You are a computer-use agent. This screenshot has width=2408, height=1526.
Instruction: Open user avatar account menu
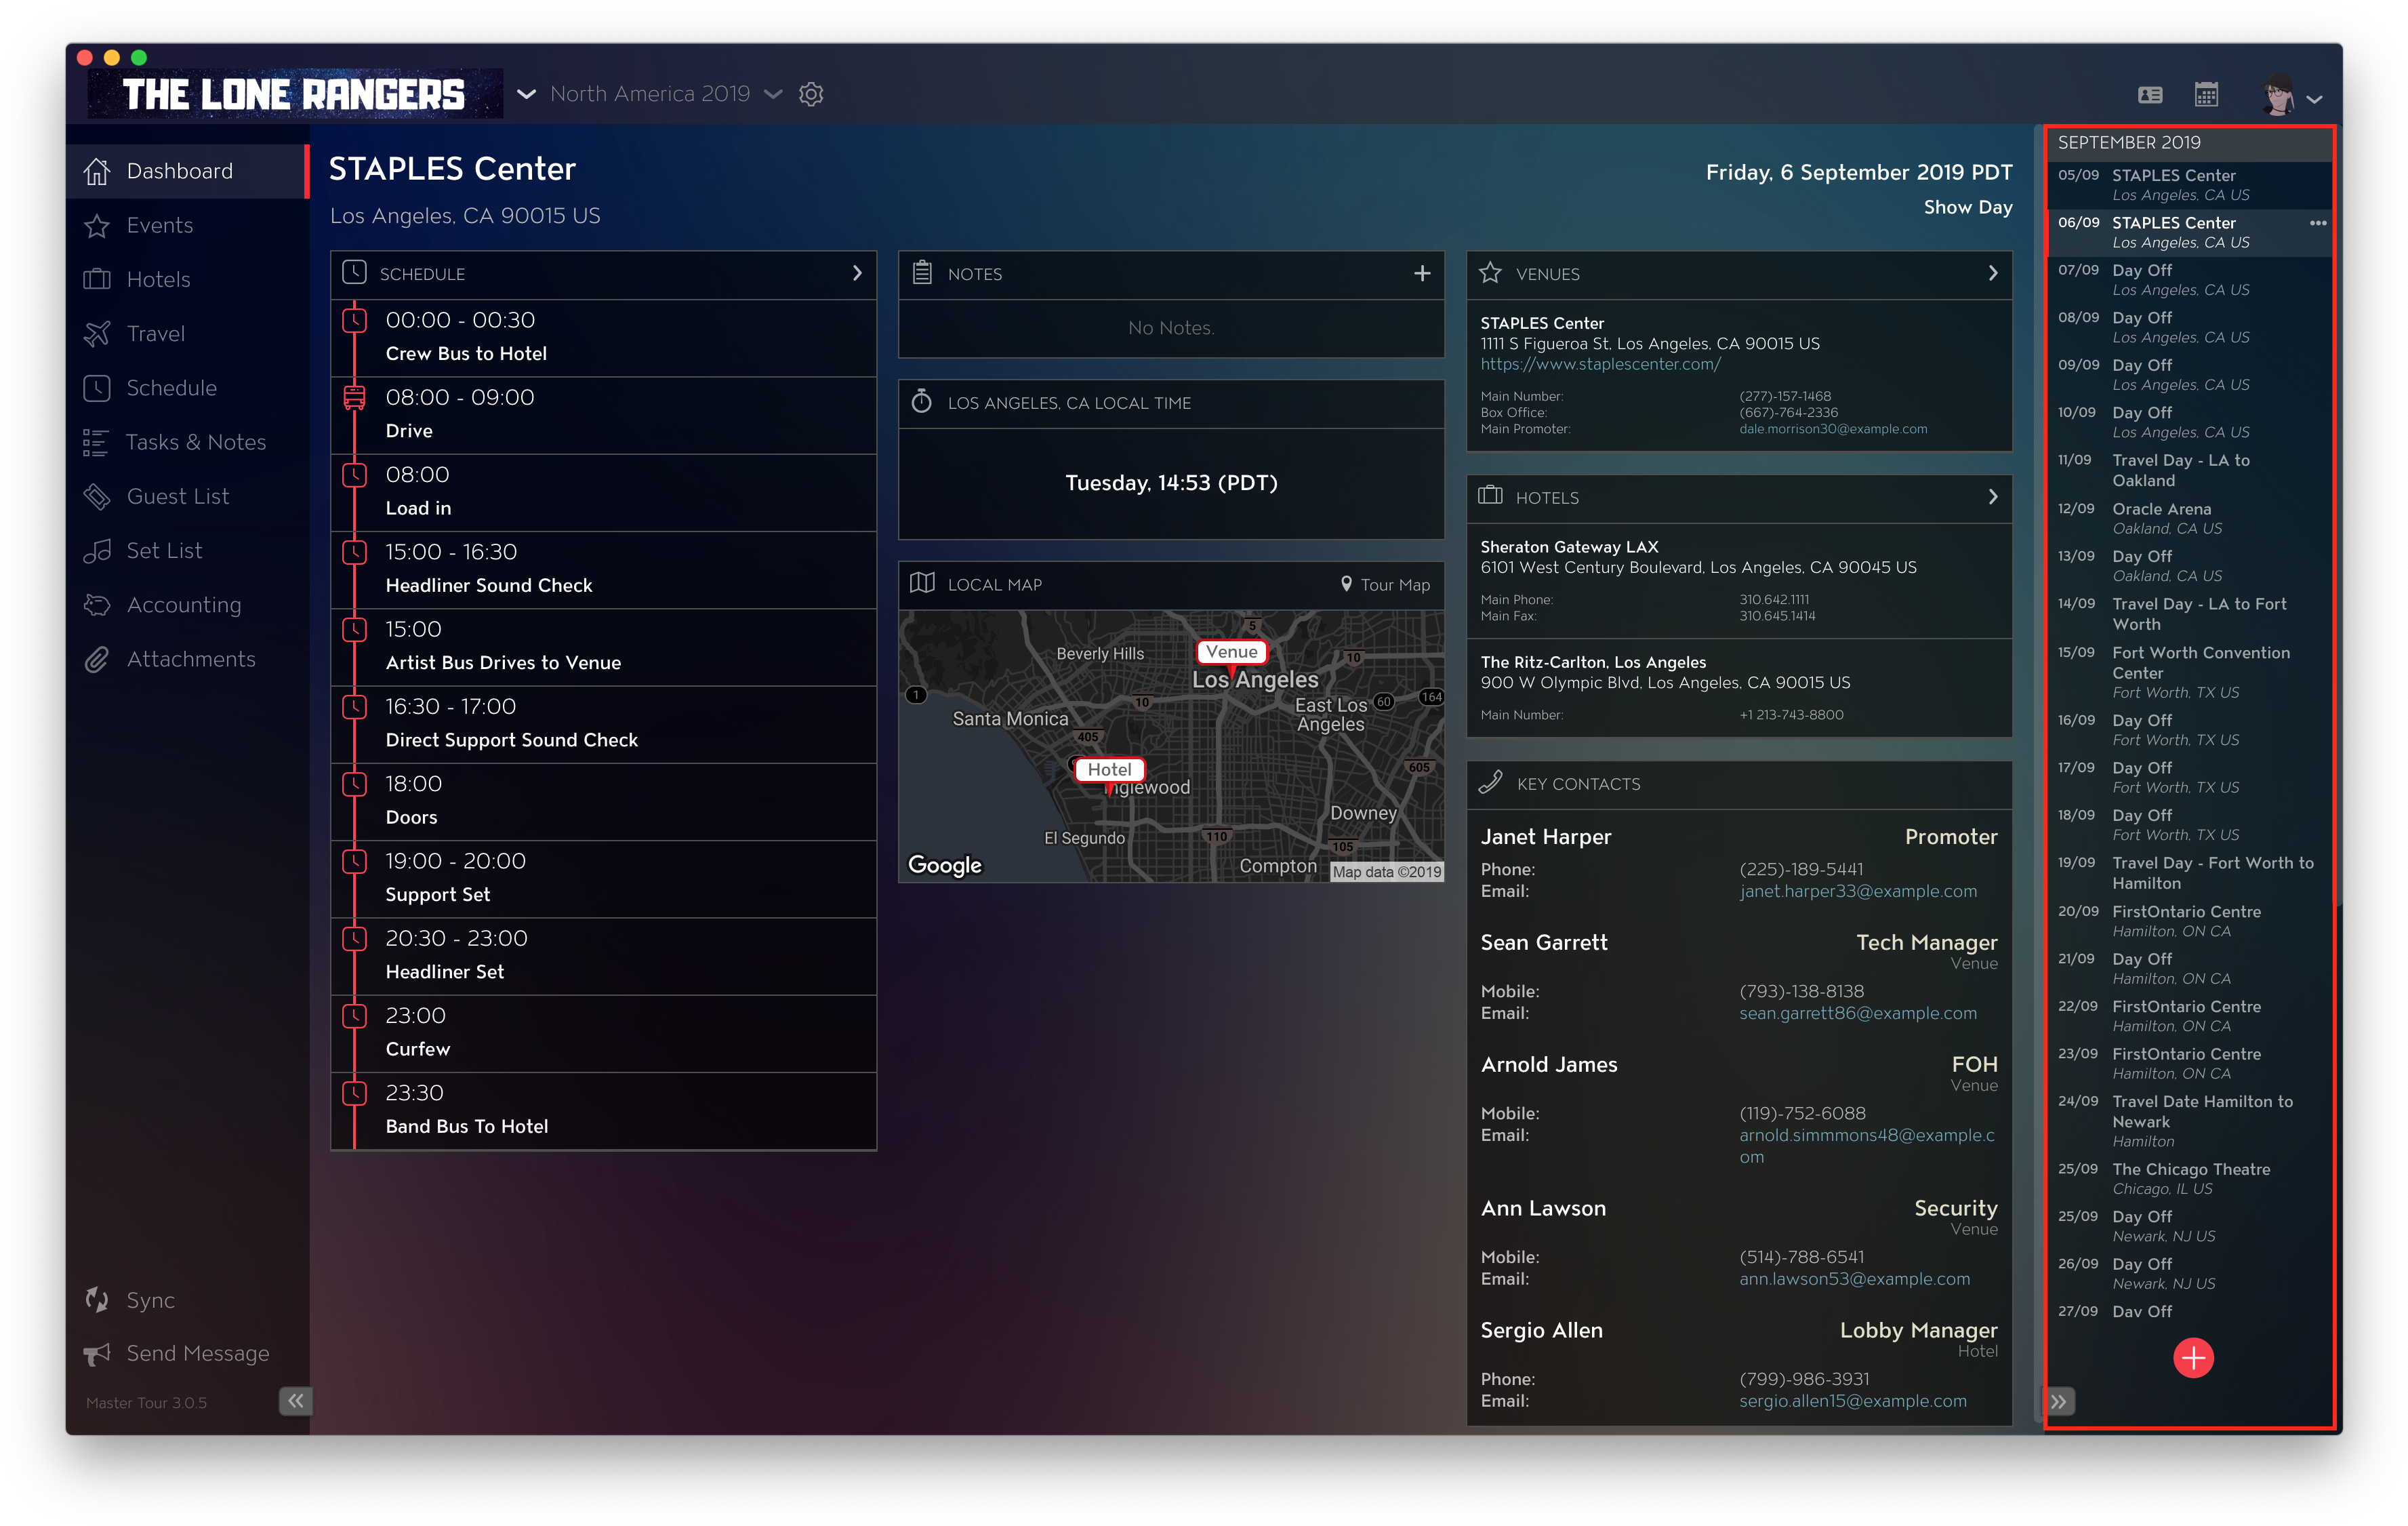pyautogui.click(x=2291, y=96)
